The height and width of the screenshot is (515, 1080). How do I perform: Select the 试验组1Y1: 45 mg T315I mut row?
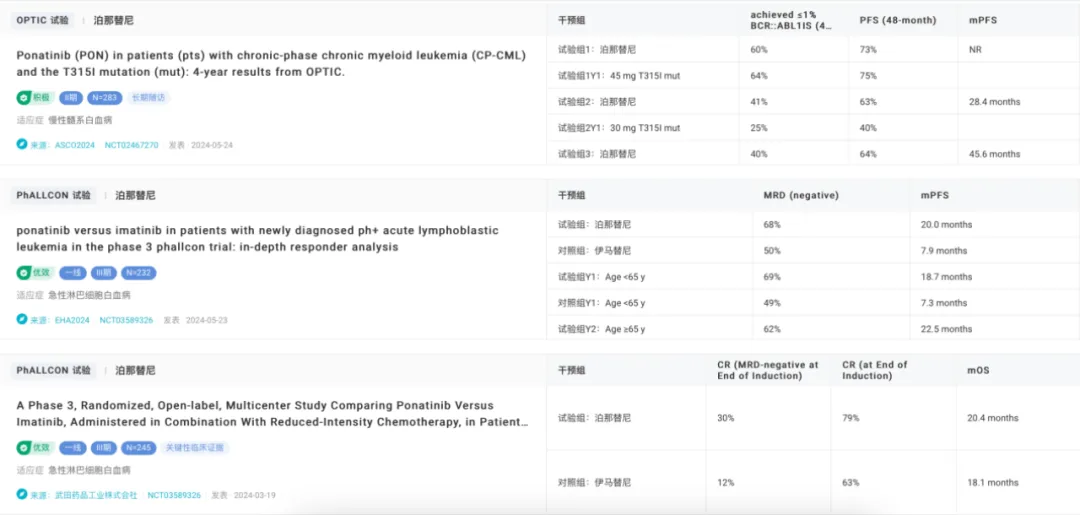point(619,76)
